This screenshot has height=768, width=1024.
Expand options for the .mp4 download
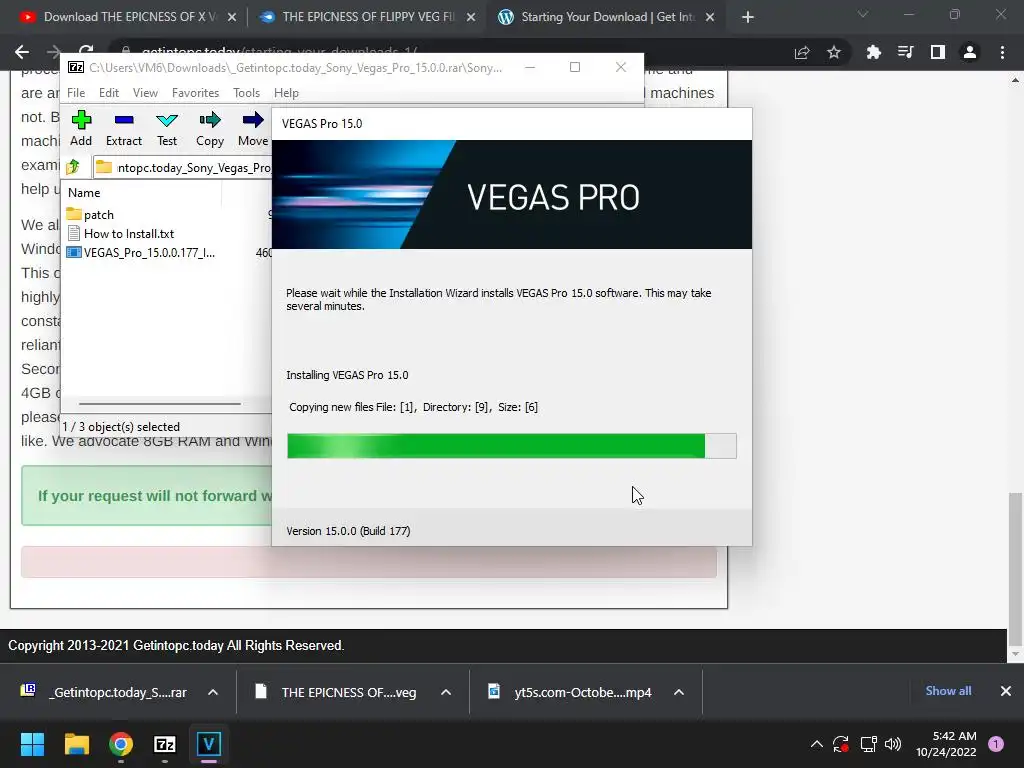pyautogui.click(x=679, y=692)
